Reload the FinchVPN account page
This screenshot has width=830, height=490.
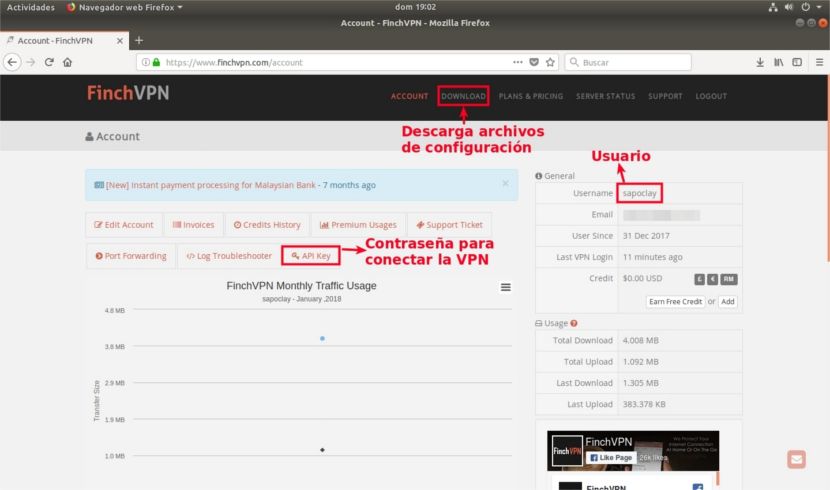[x=49, y=62]
